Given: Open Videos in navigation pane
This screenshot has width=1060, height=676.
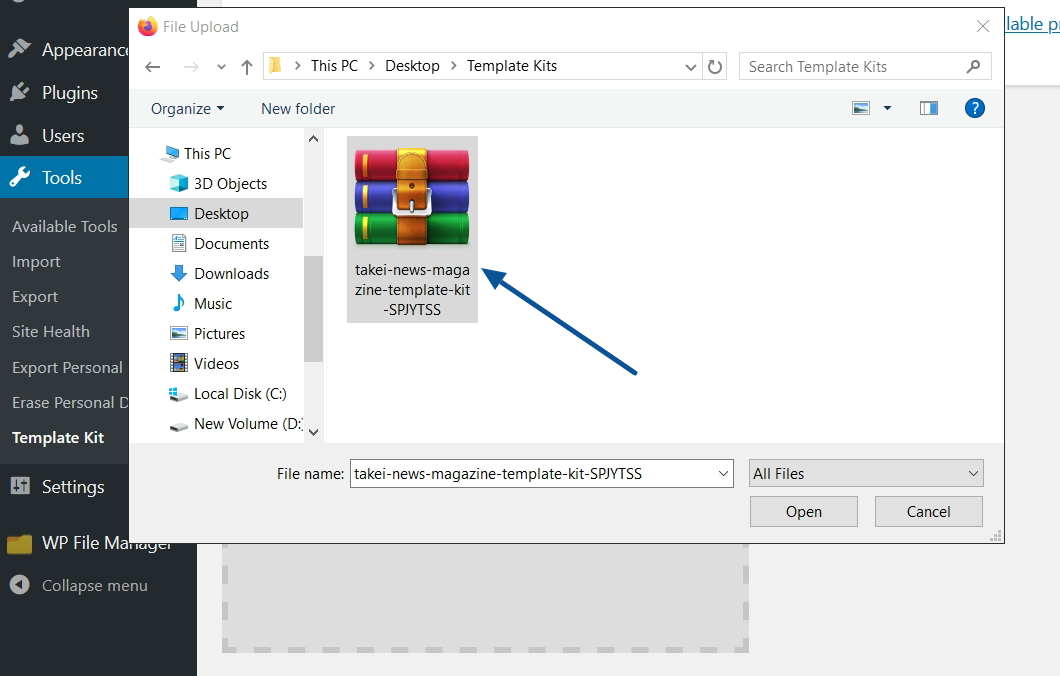Looking at the screenshot, I should click(x=216, y=364).
